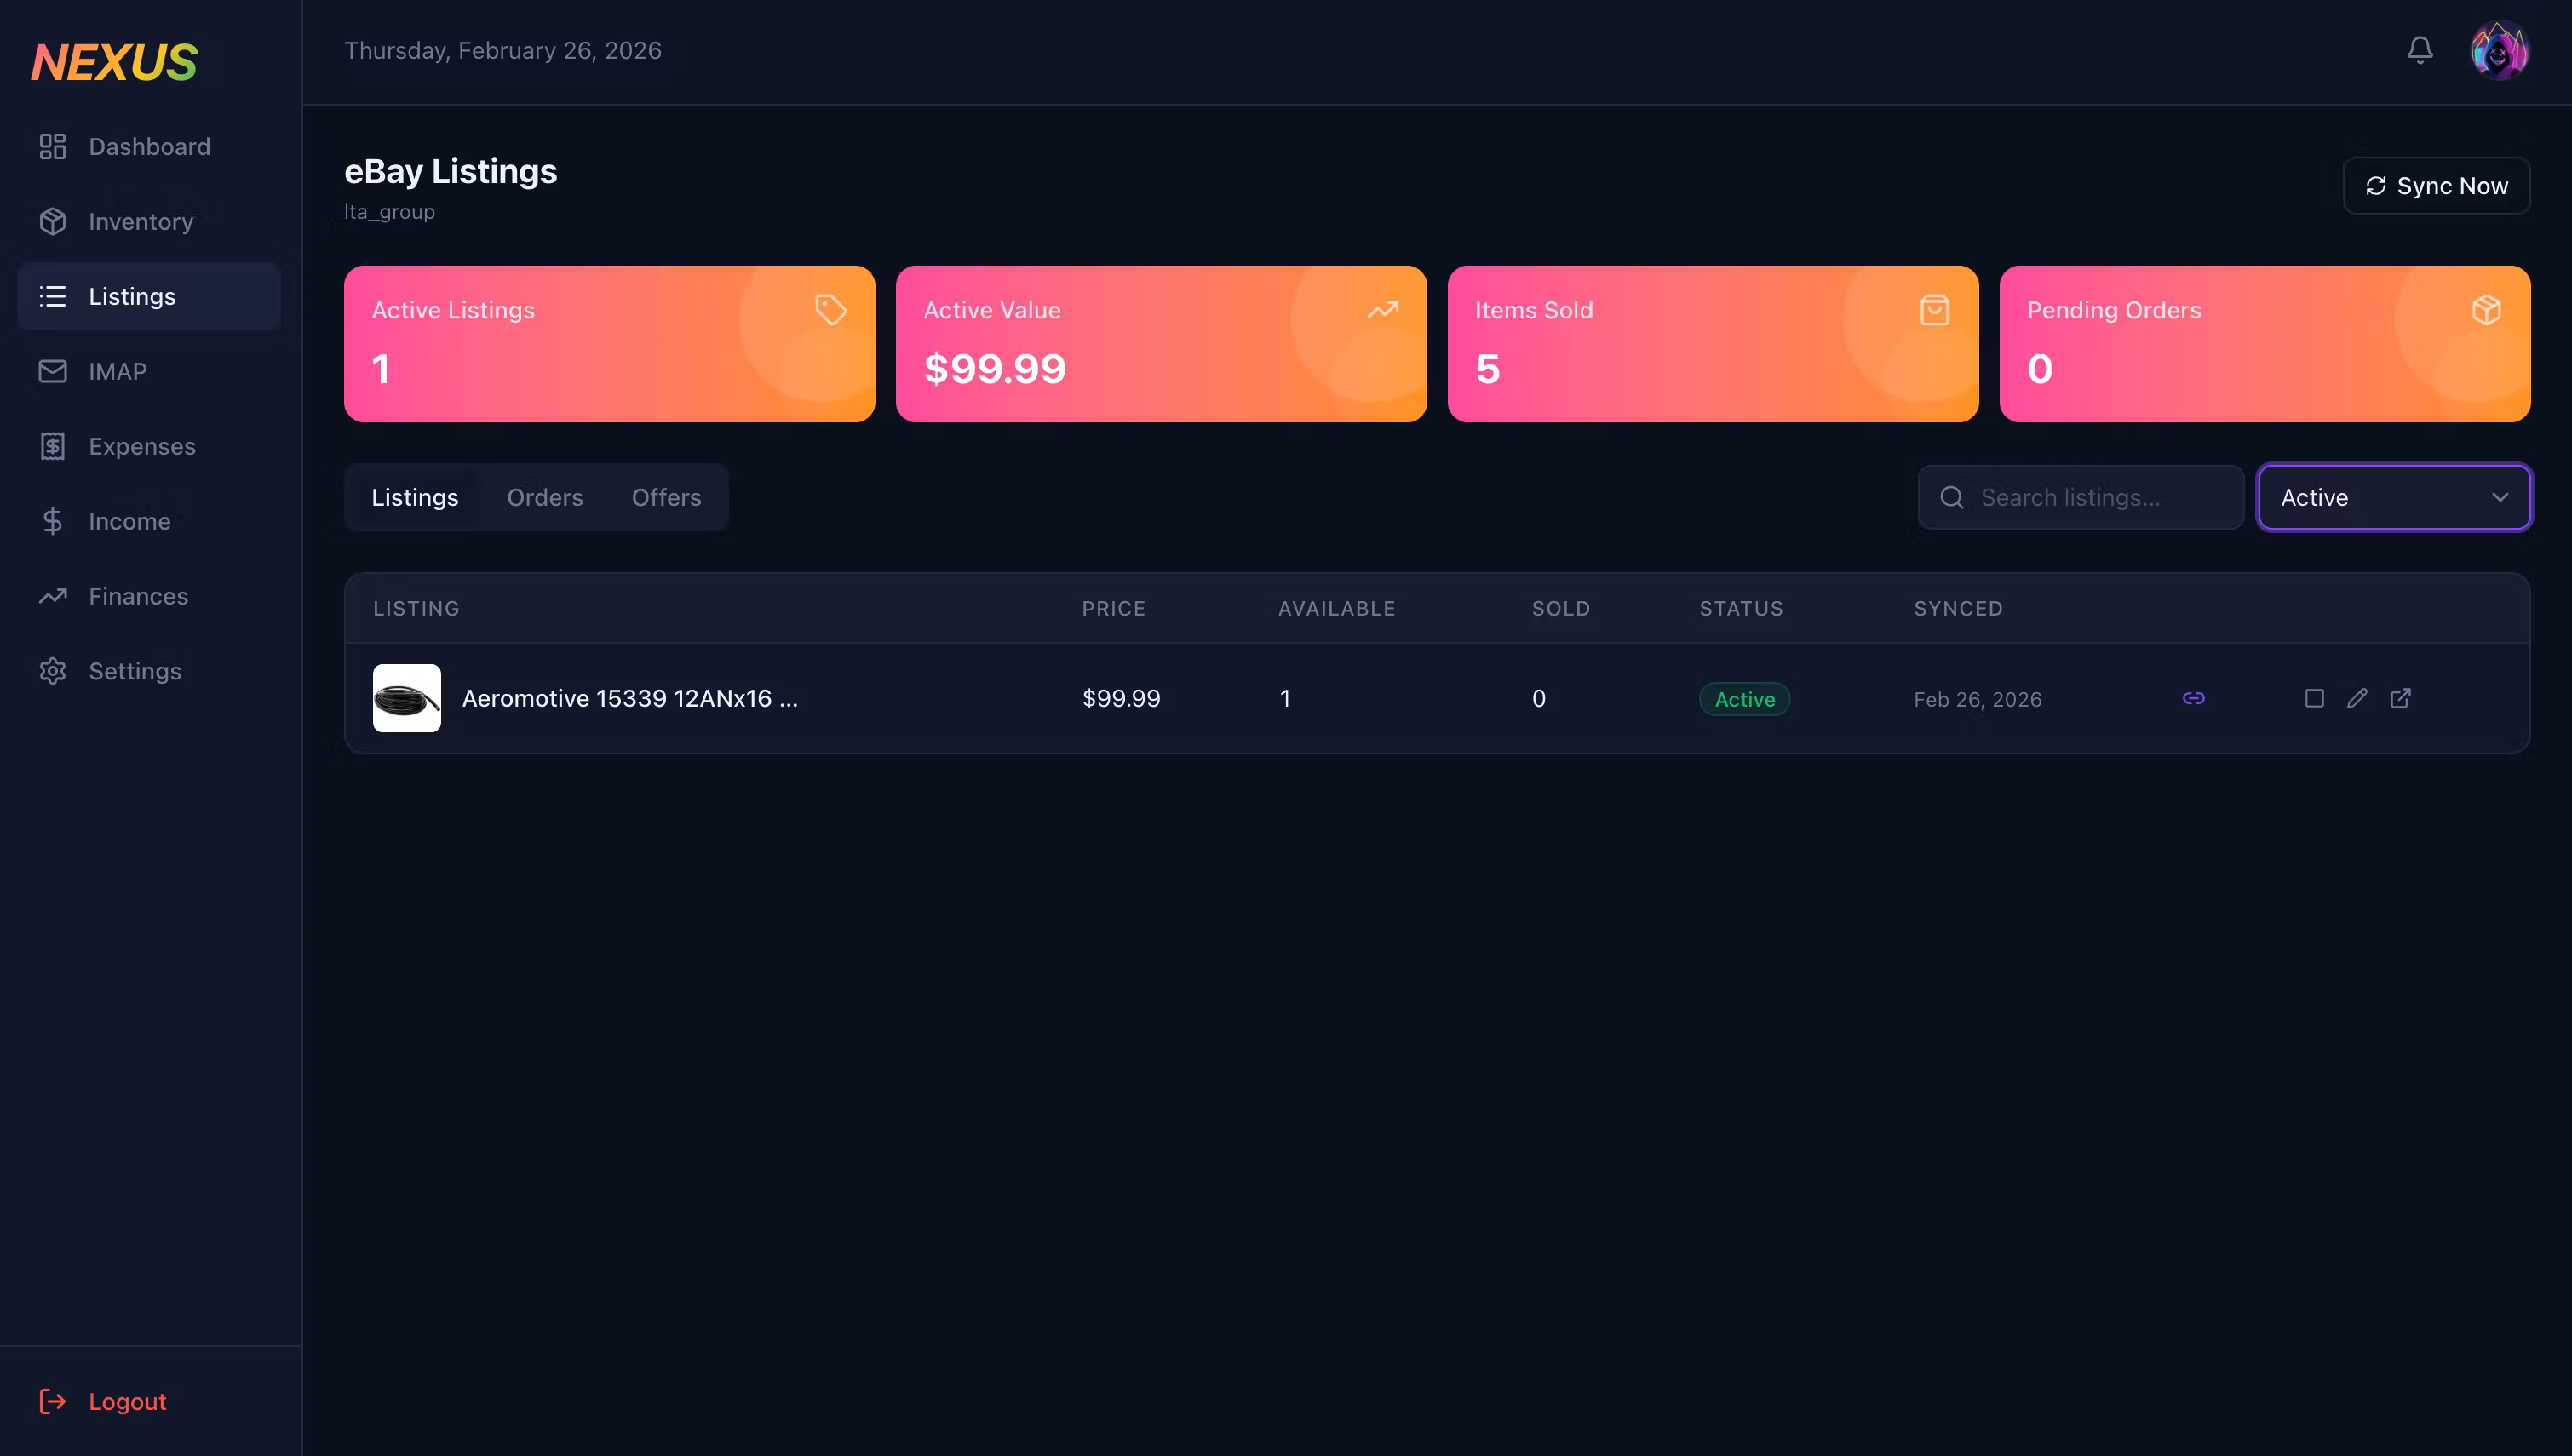Click the magnifier icon in the search box
Screen dimensions: 2572x1456
click(1951, 497)
